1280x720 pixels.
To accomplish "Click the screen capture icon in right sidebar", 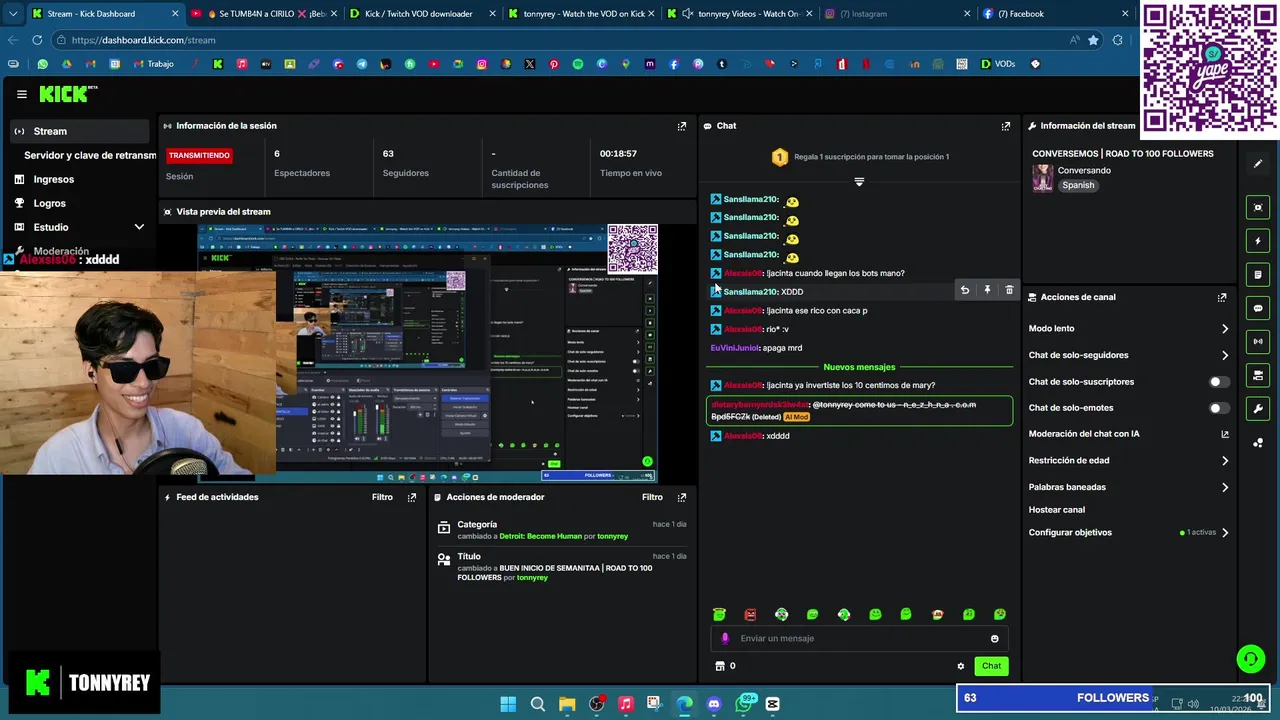I will click(x=1258, y=207).
